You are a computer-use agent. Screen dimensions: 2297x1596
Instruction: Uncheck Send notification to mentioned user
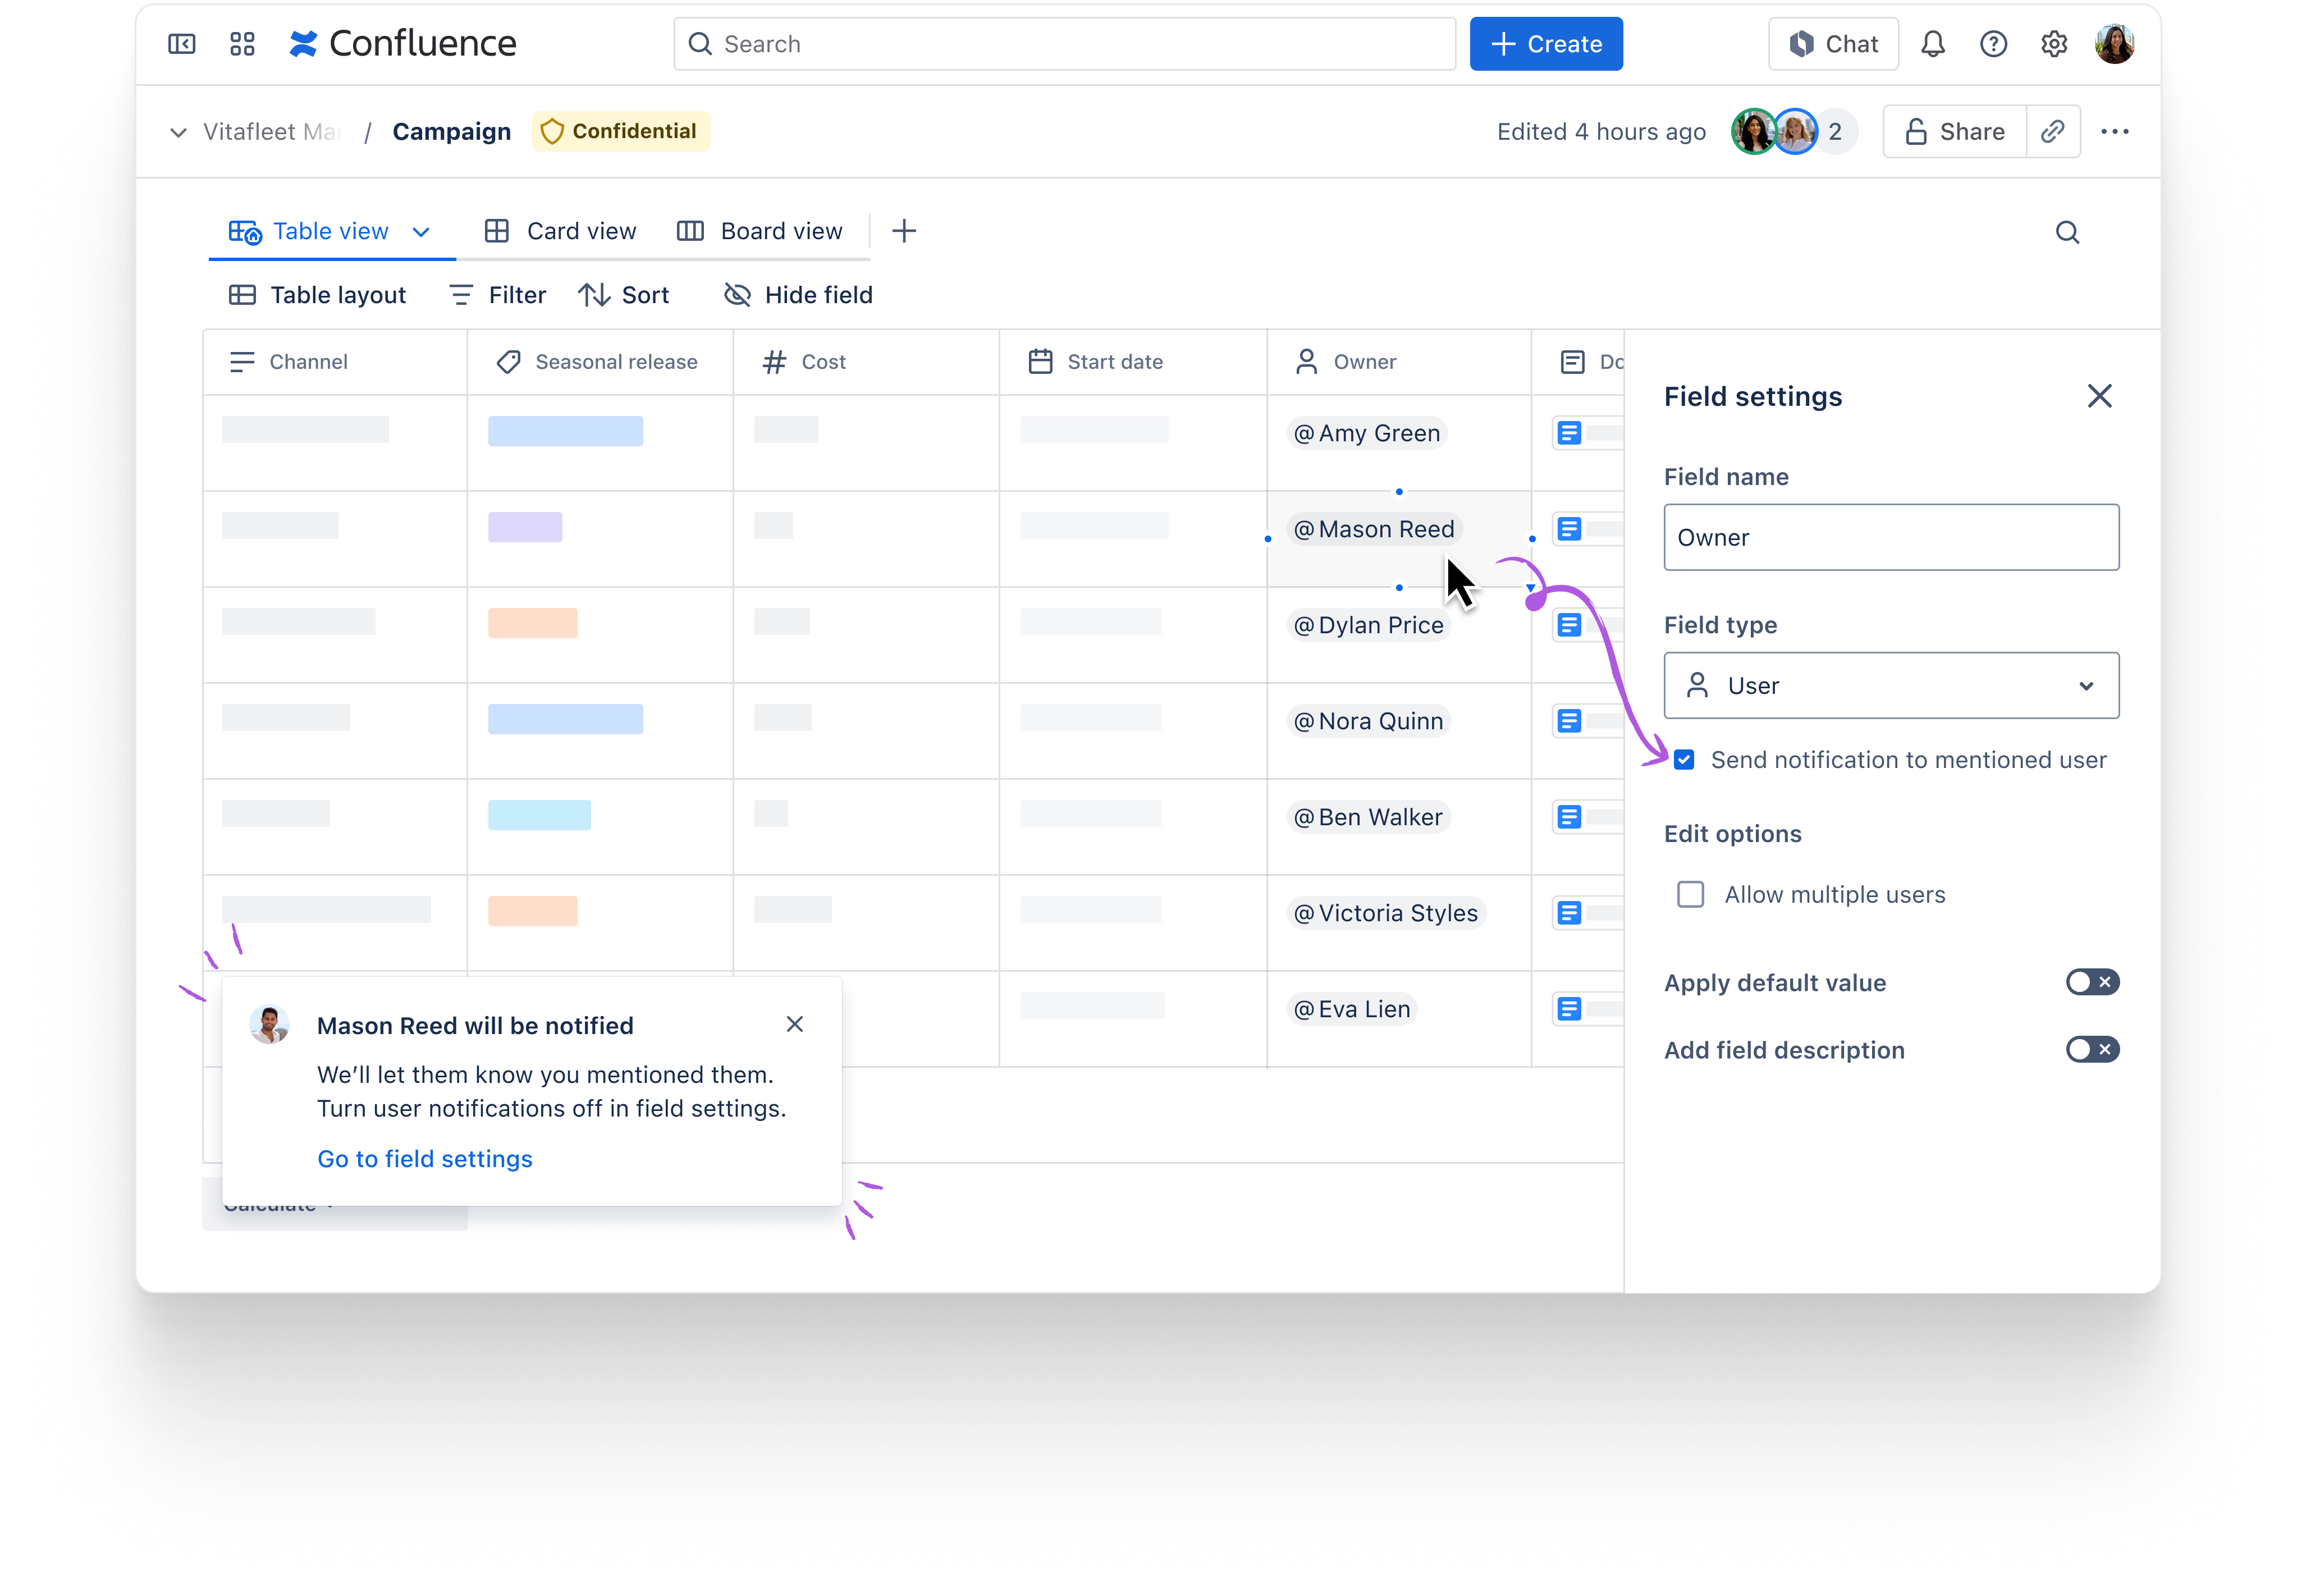point(1683,760)
